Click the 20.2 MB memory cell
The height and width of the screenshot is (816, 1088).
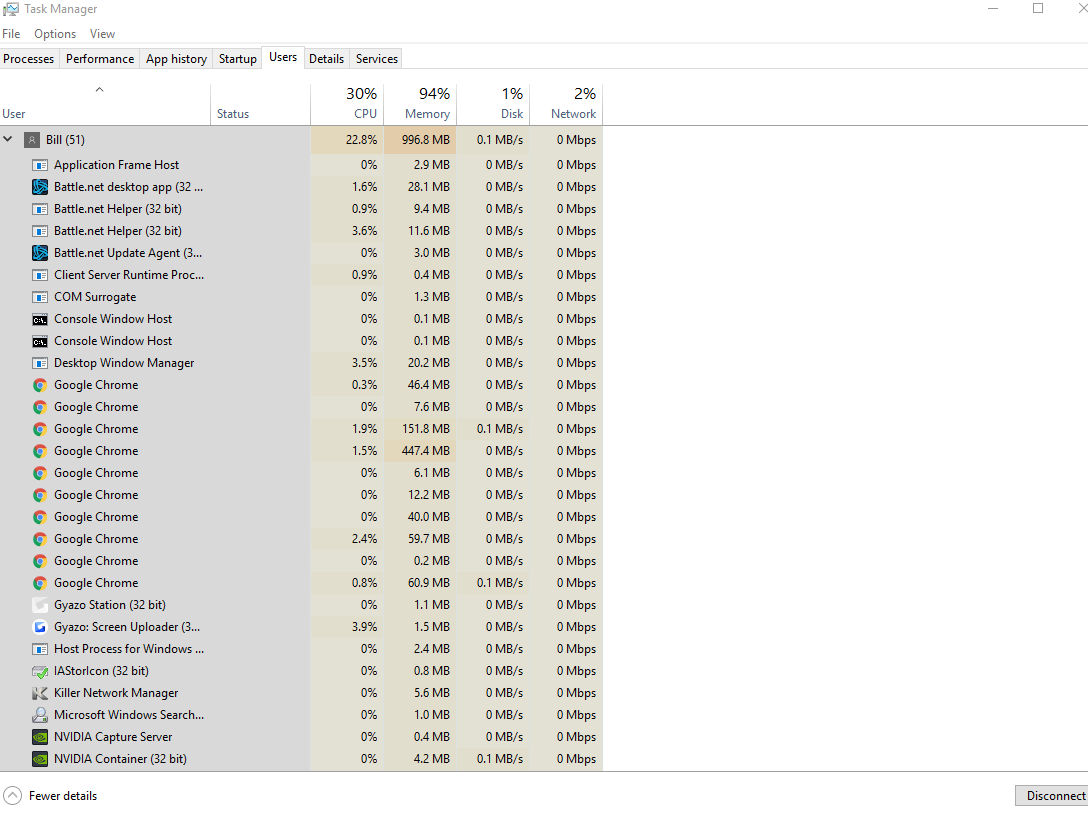click(x=420, y=363)
